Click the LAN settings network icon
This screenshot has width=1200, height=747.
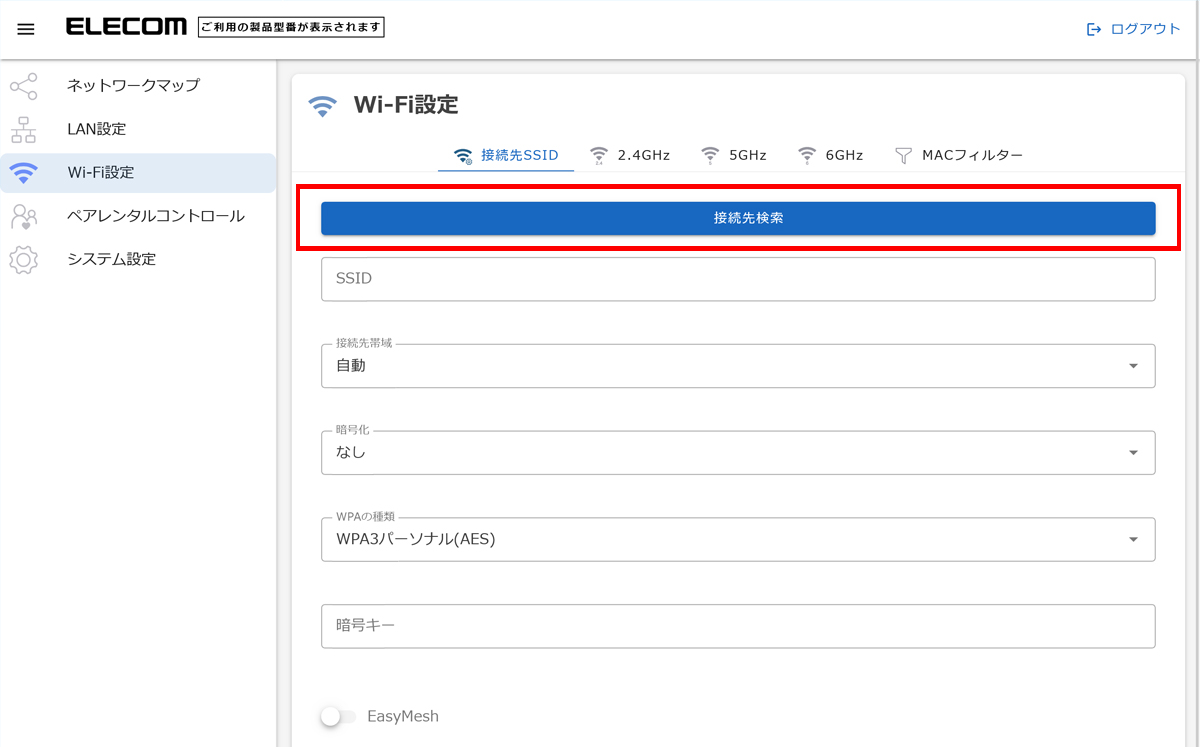coord(23,129)
